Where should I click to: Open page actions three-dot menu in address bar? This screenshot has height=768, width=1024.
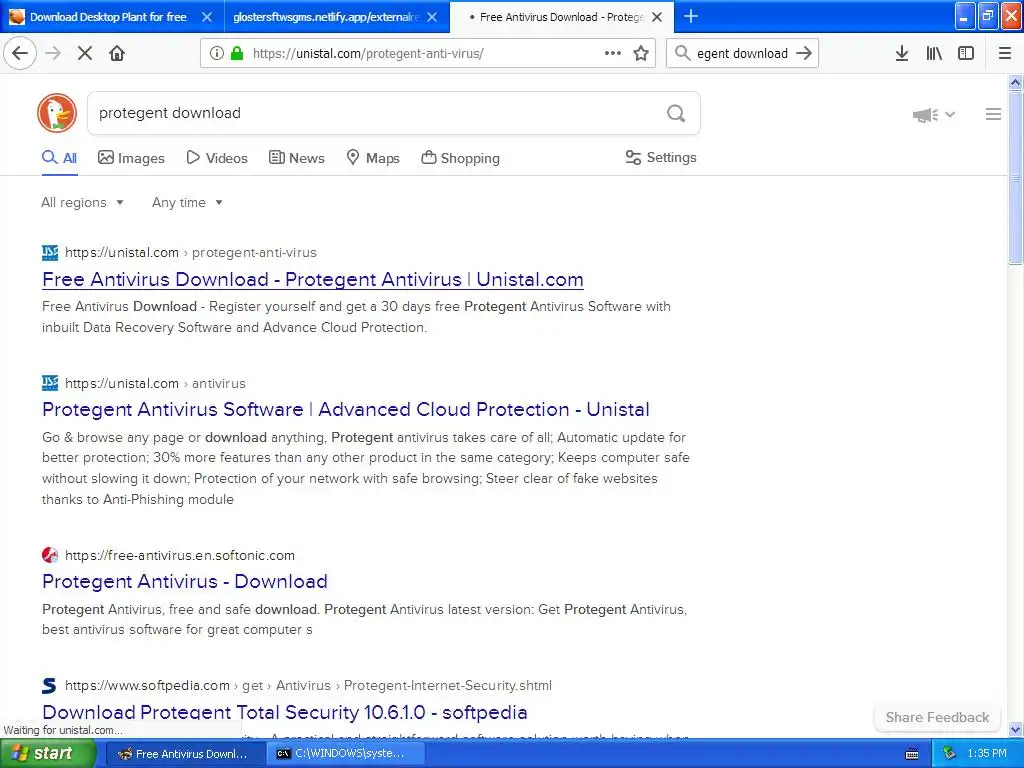(x=613, y=53)
